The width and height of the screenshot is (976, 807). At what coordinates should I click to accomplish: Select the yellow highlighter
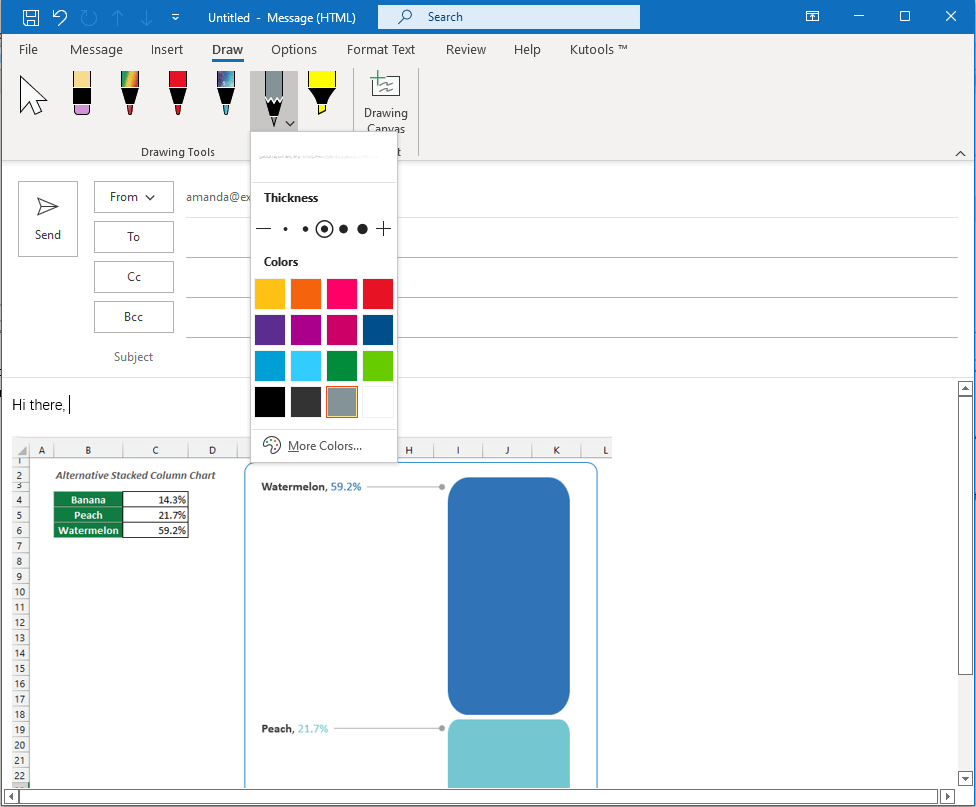(x=321, y=93)
